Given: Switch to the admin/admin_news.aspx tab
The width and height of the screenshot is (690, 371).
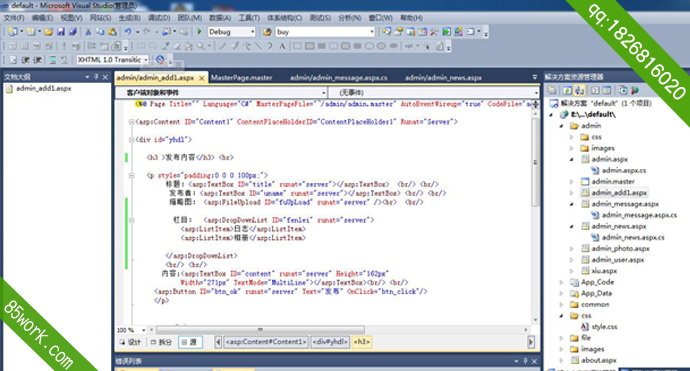Looking at the screenshot, I should click(444, 77).
